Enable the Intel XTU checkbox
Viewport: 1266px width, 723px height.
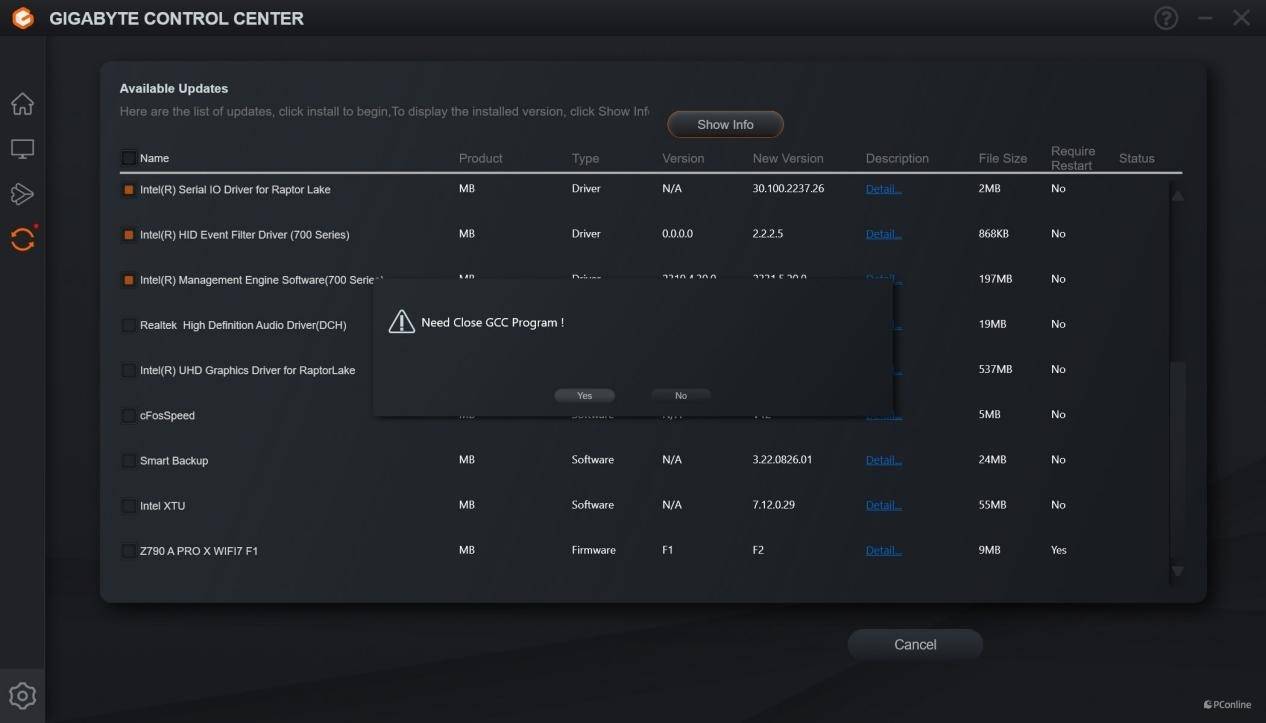point(129,506)
